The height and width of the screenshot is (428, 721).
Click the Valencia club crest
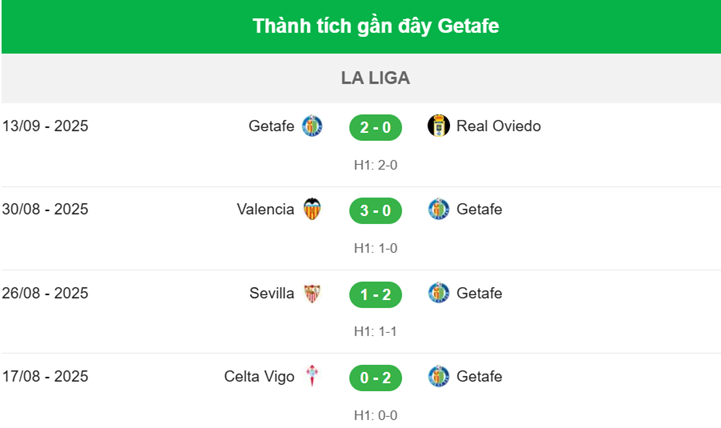tap(312, 210)
